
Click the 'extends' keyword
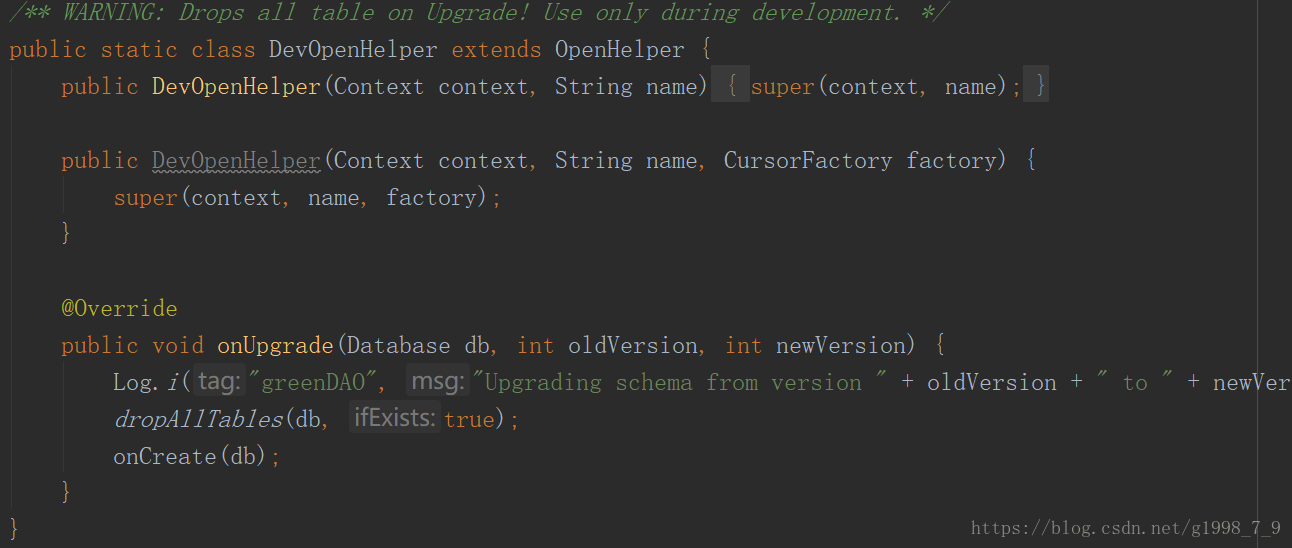pyautogui.click(x=496, y=50)
